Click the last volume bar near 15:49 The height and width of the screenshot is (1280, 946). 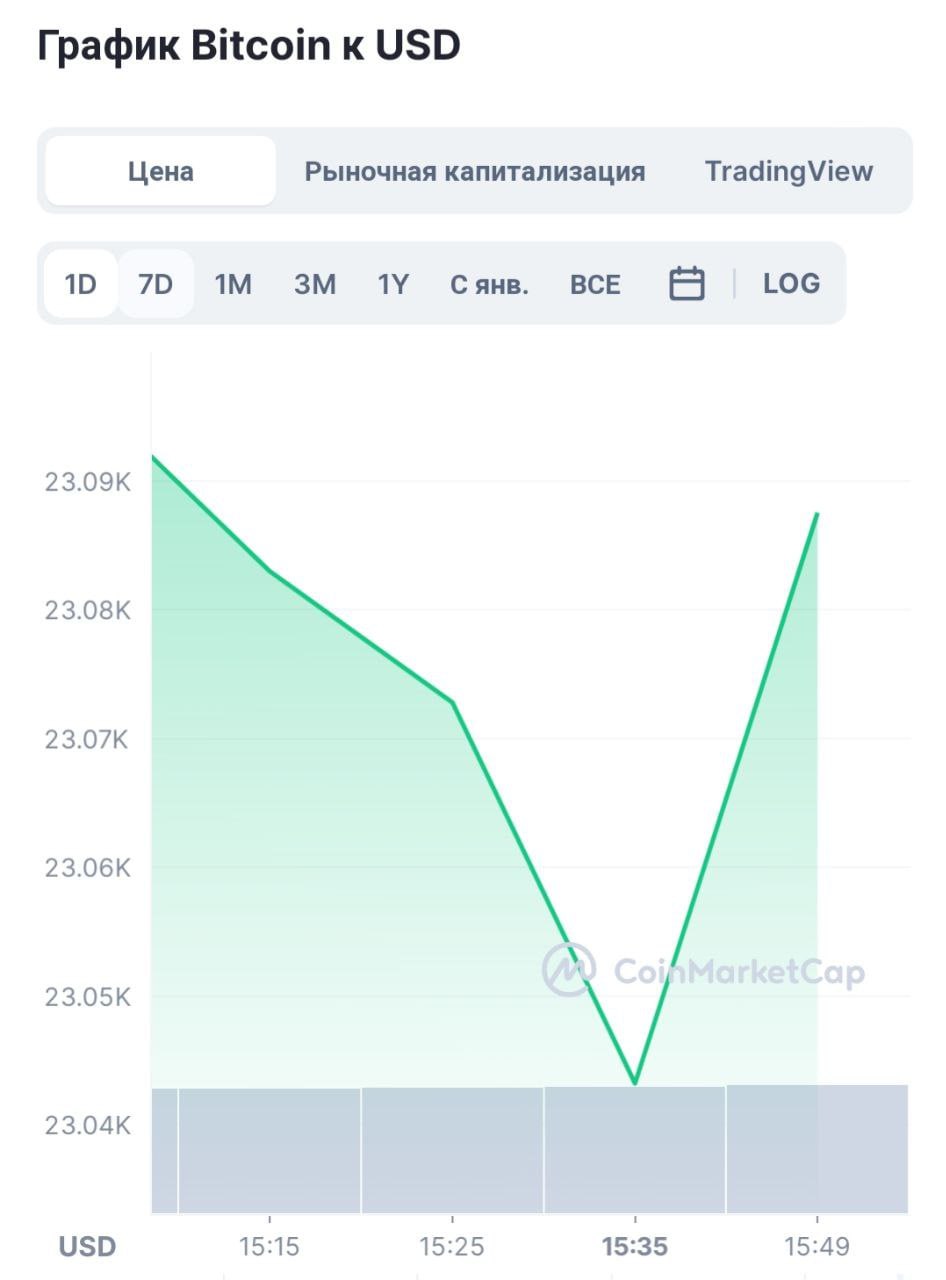(x=817, y=1149)
